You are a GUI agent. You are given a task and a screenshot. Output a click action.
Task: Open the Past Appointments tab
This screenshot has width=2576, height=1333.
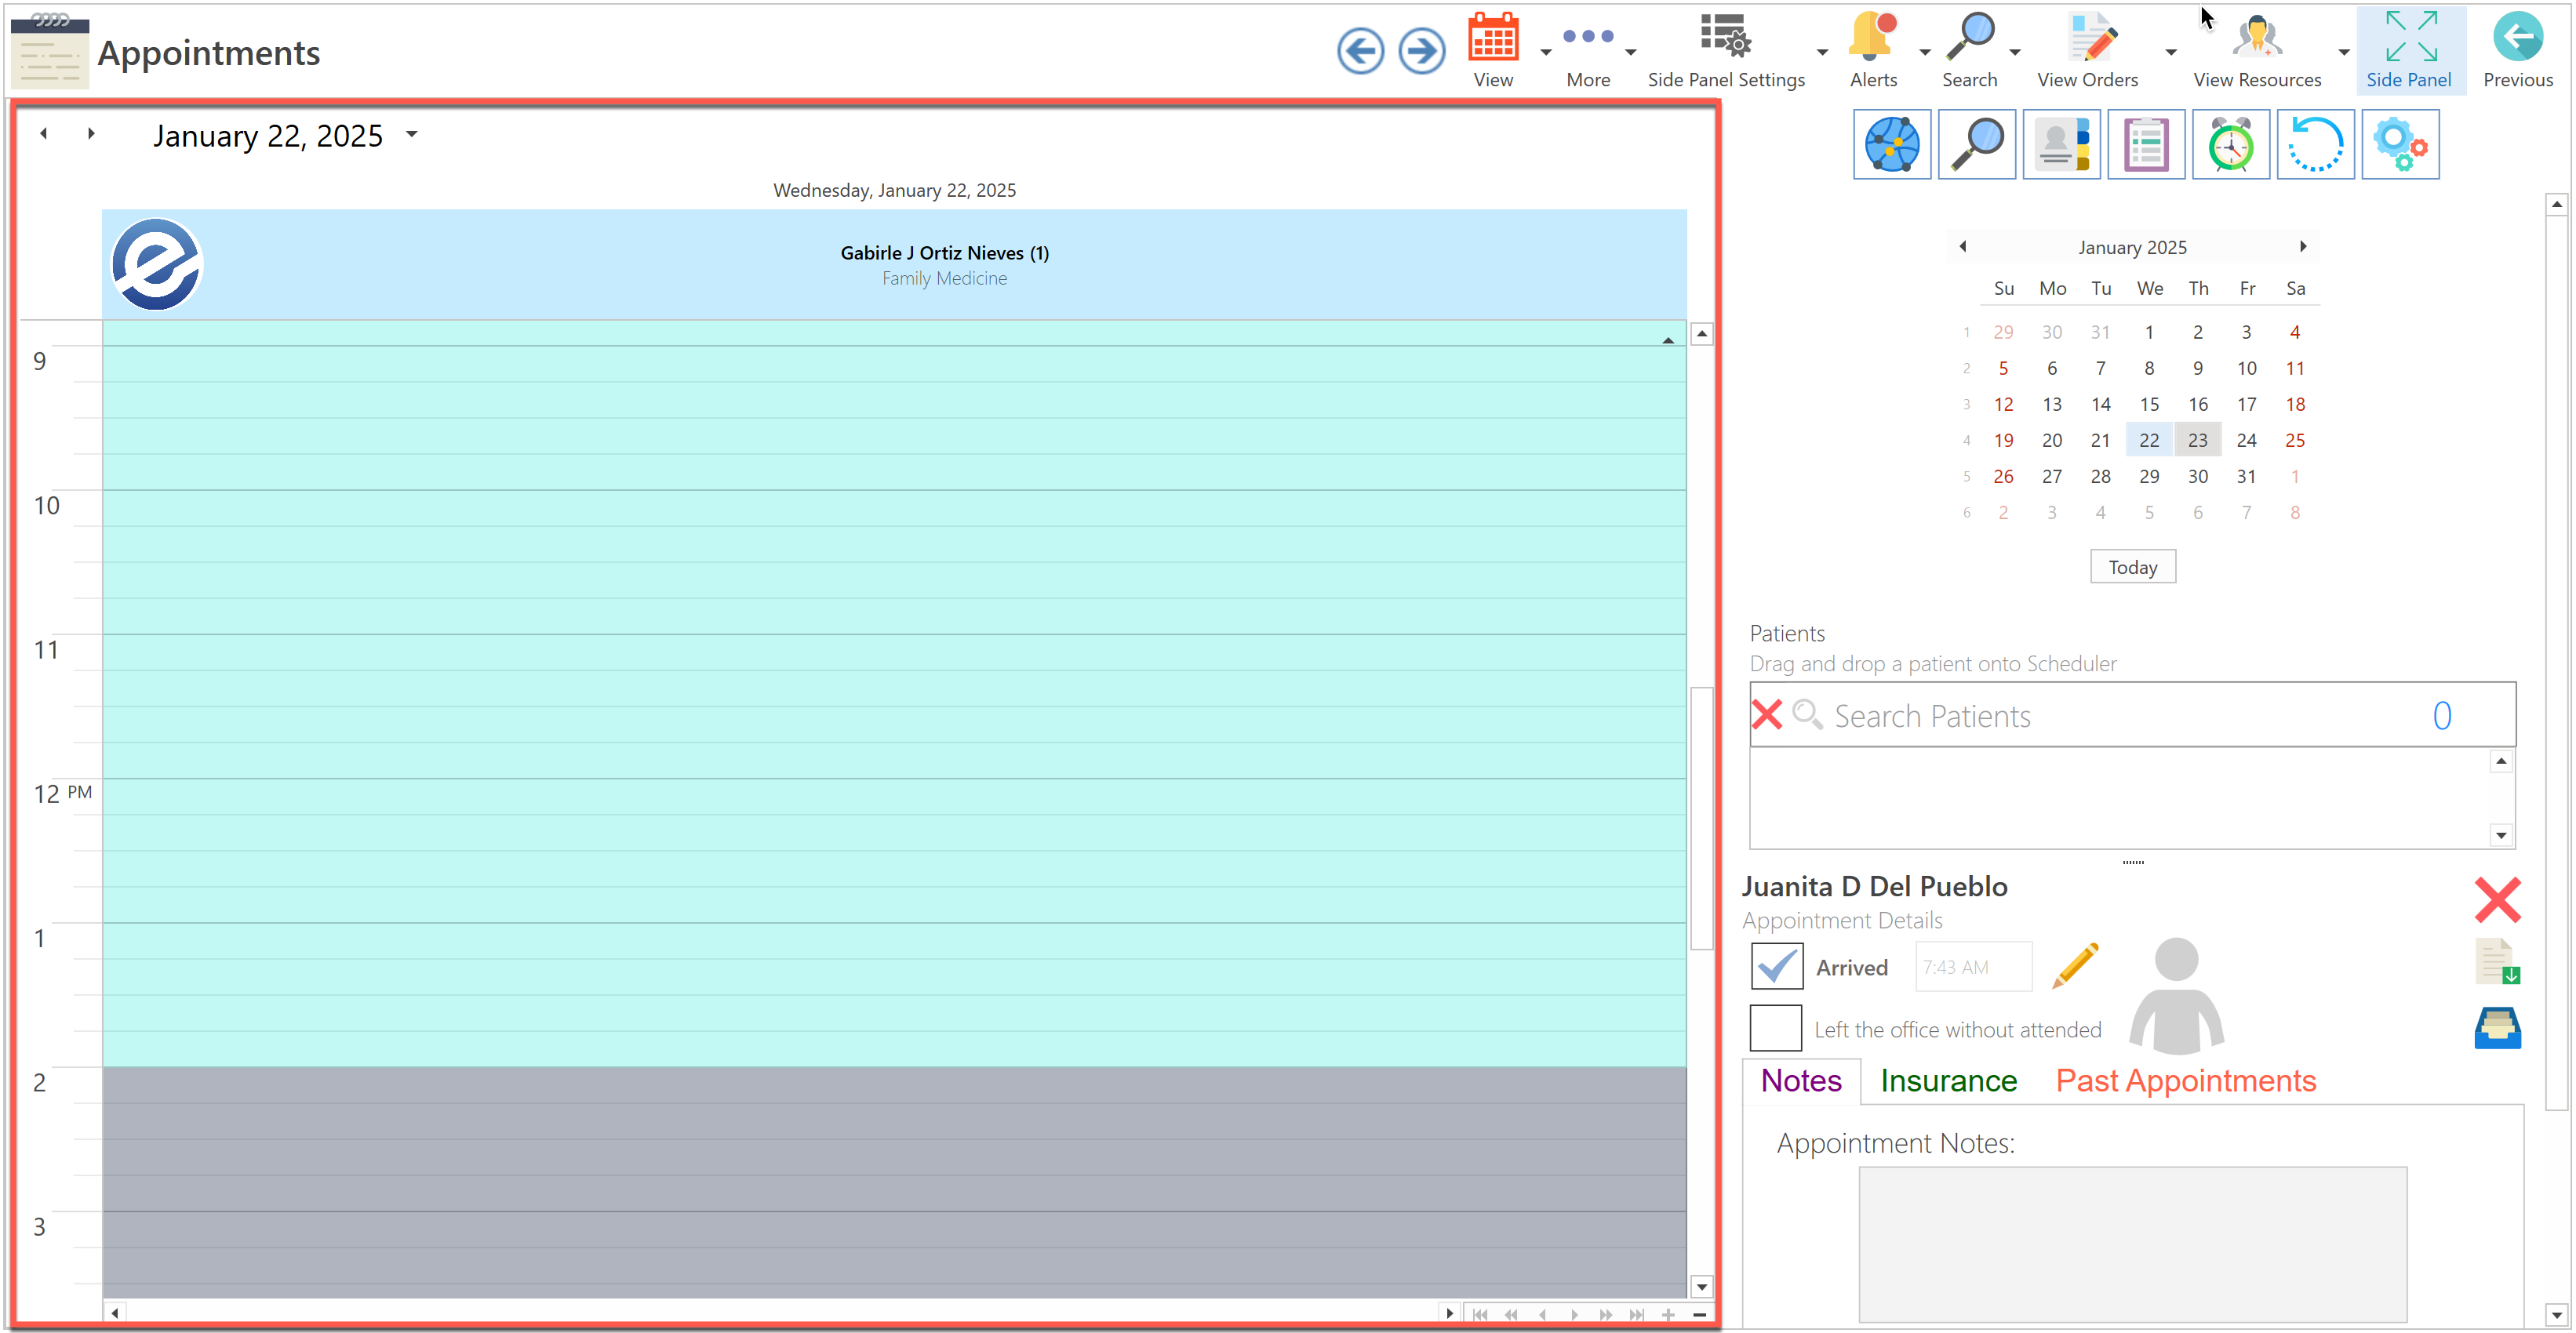point(2185,1081)
